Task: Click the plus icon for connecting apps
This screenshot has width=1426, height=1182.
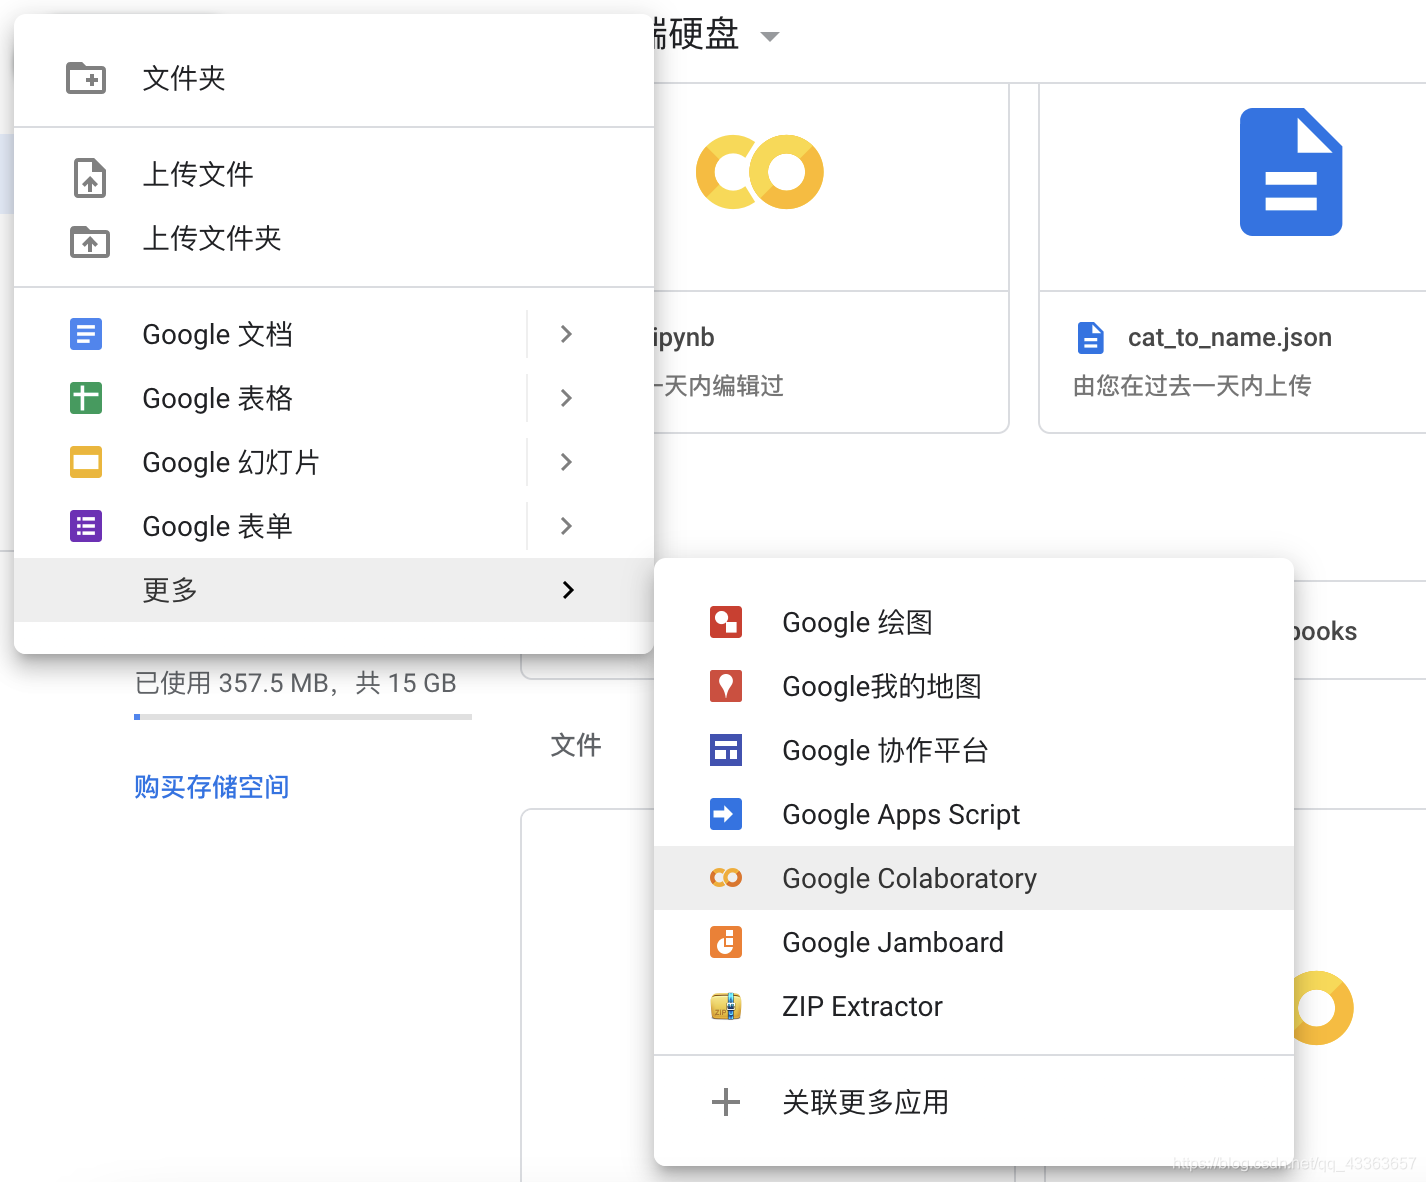Action: click(726, 1102)
